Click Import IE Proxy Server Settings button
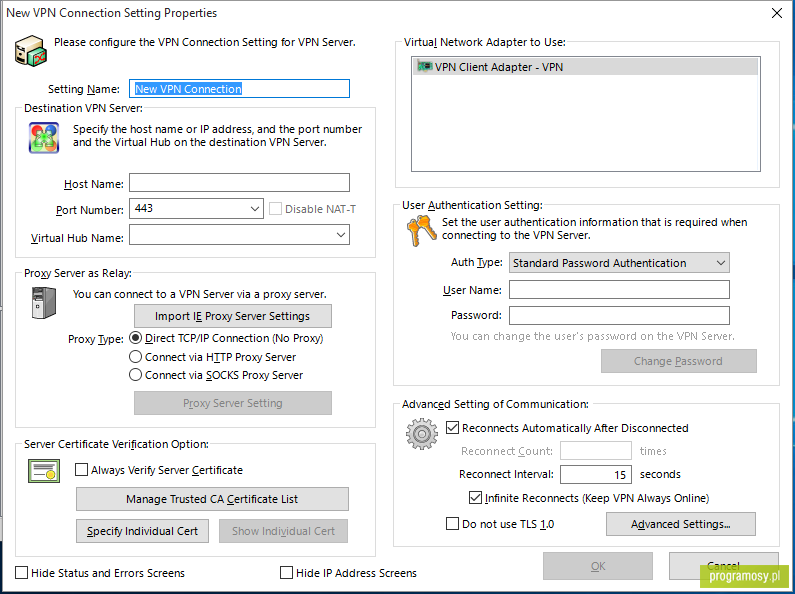 click(233, 316)
